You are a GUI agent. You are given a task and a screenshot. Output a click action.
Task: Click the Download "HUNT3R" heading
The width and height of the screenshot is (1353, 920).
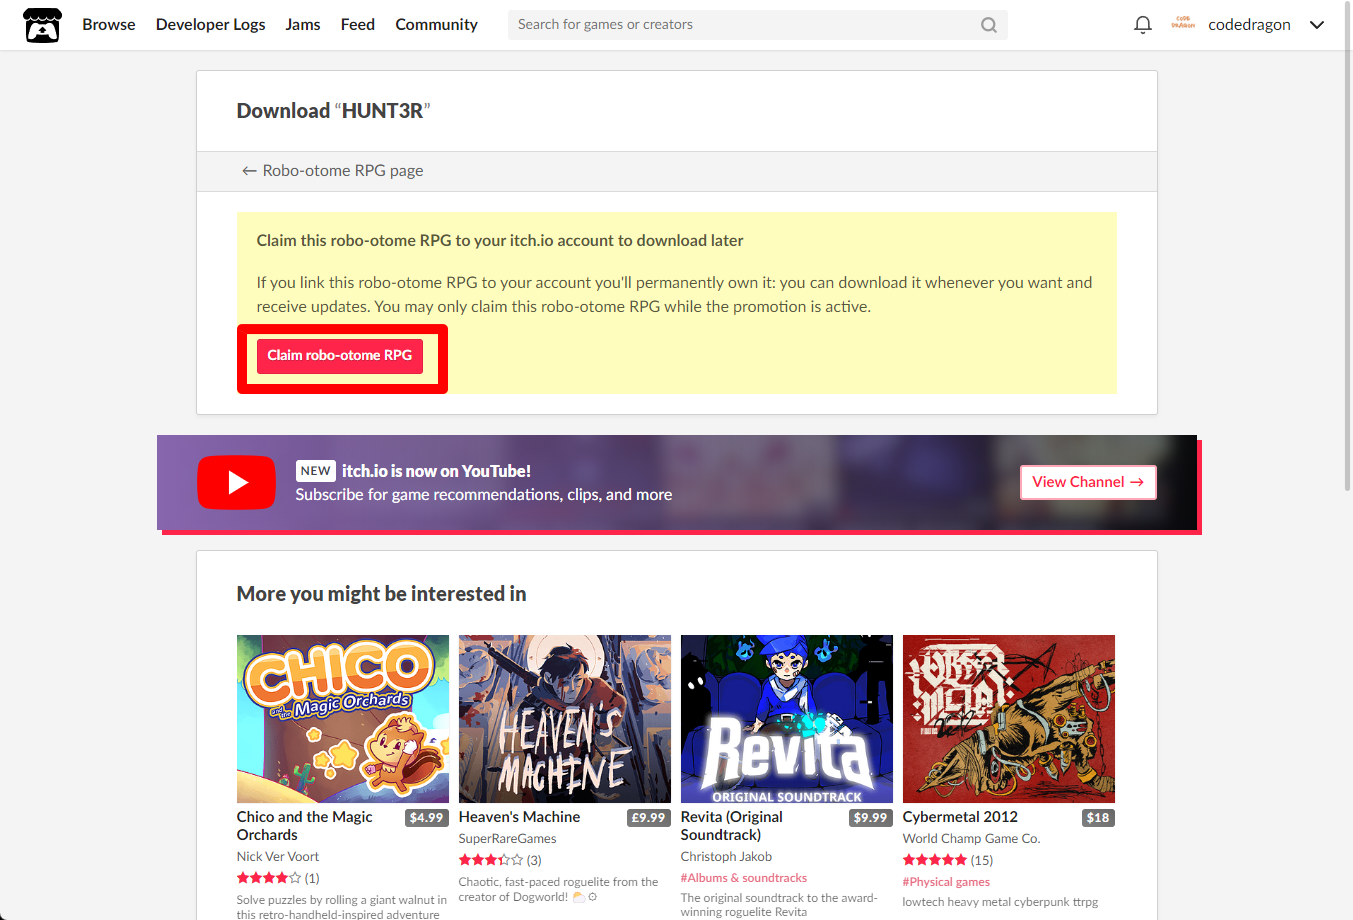click(x=334, y=111)
